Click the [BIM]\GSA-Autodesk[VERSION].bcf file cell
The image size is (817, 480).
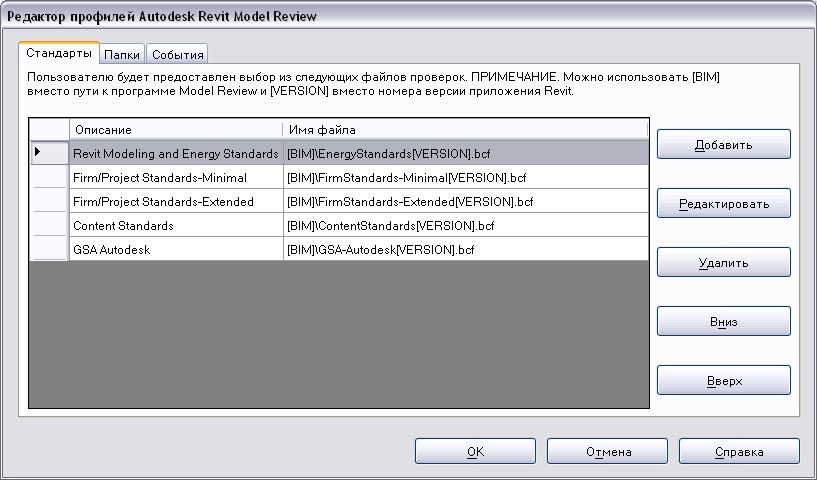[x=466, y=249]
